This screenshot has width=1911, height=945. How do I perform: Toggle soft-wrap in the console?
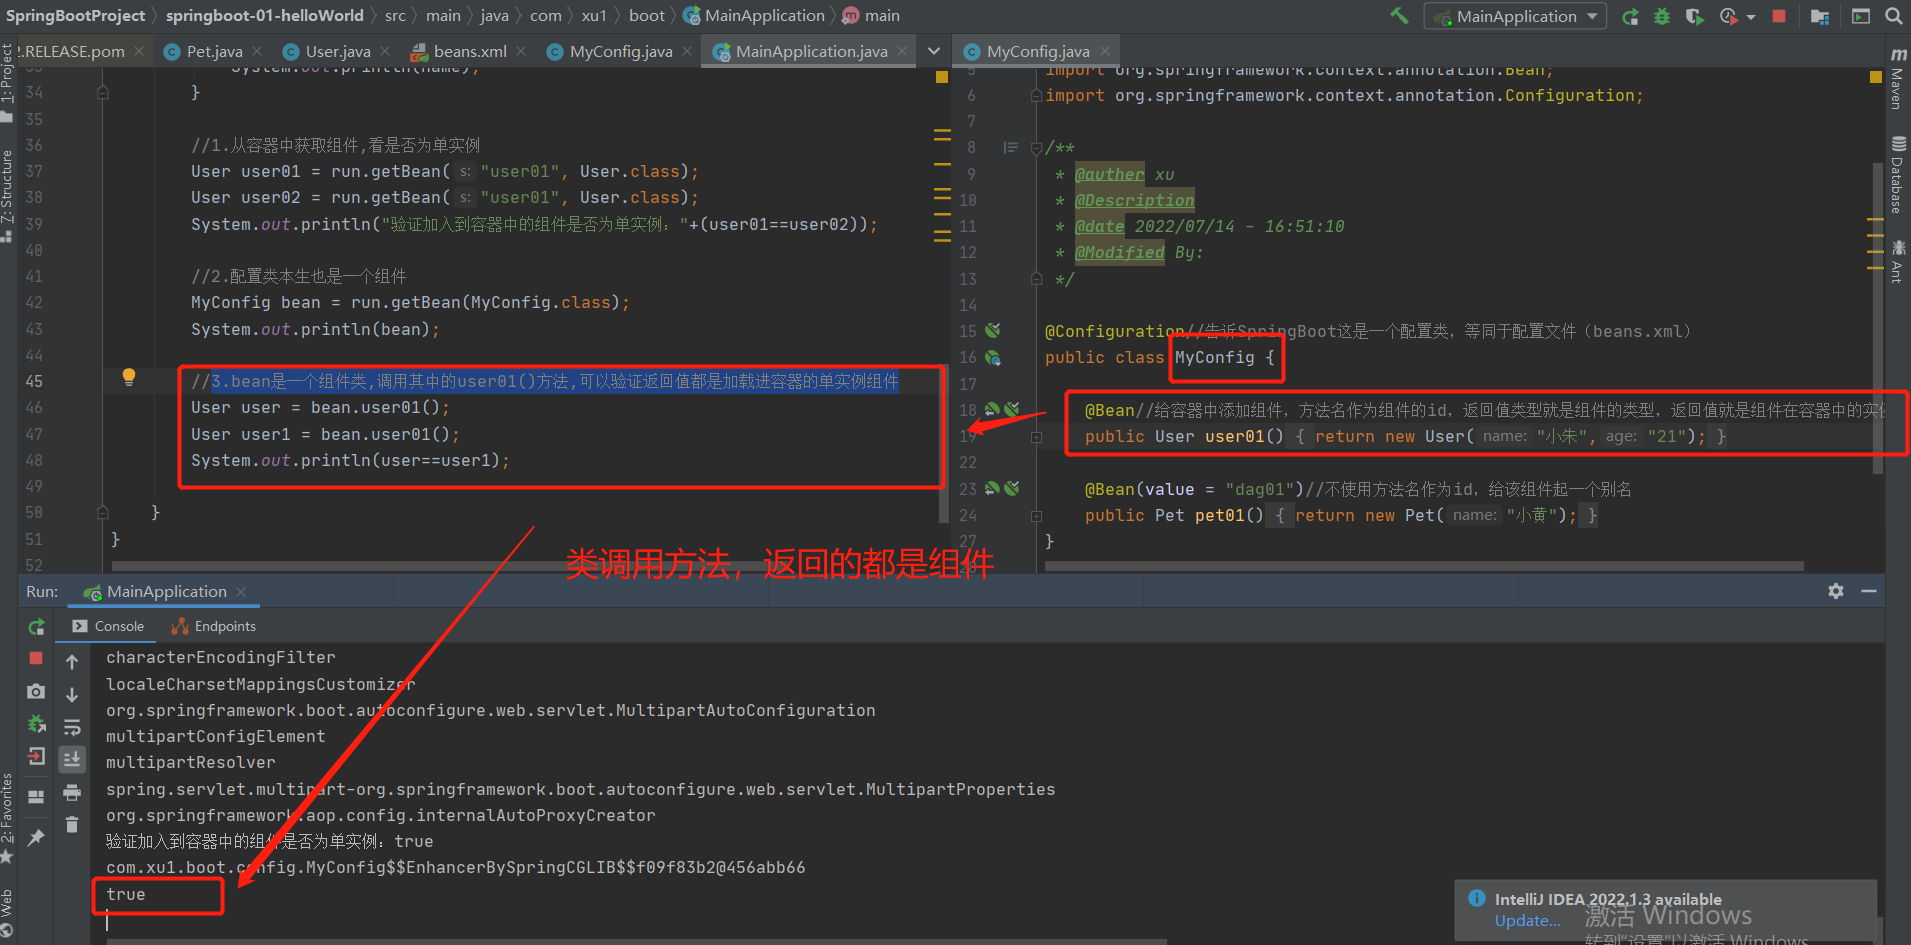click(72, 727)
